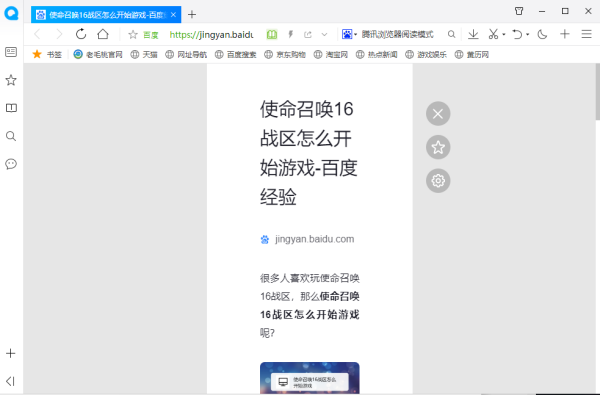Click the QQ Browser logo icon
This screenshot has width=600, height=395.
tap(11, 13)
